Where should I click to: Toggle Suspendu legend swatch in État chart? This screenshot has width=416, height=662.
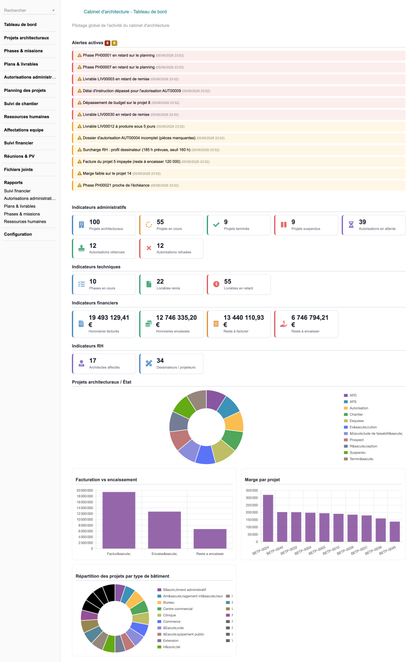click(345, 453)
